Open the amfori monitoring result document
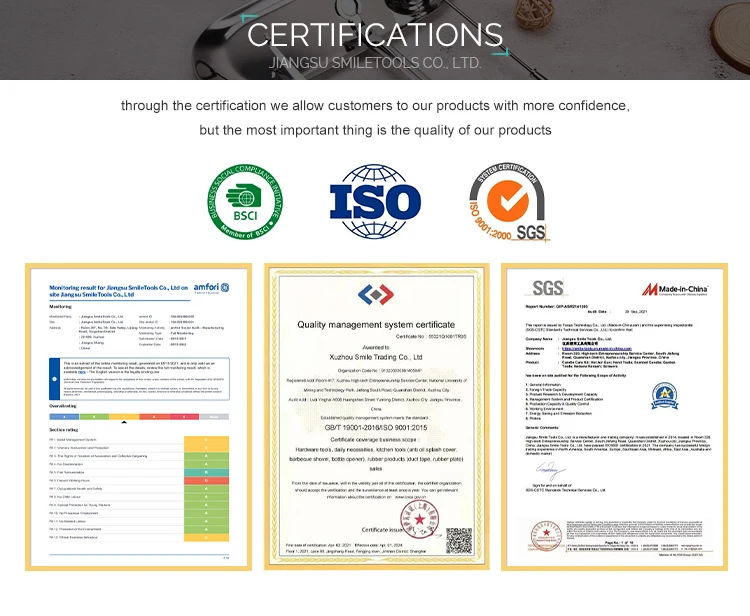750x616 pixels. point(138,417)
